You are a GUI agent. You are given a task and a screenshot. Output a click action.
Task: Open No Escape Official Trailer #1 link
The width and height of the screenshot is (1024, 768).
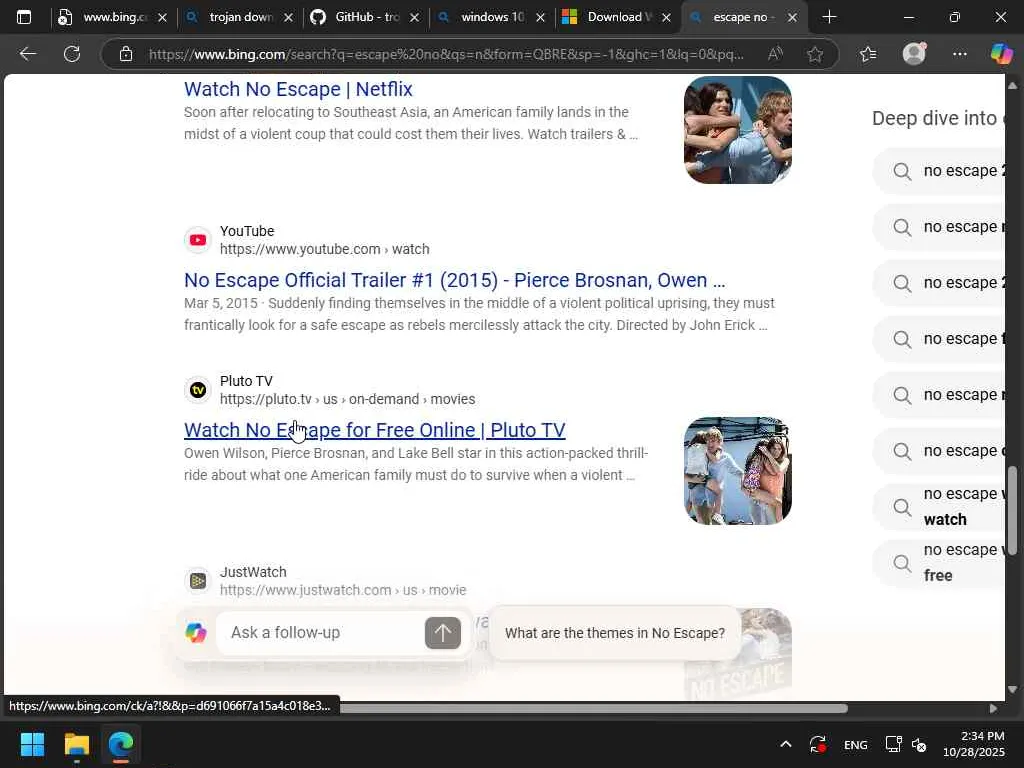(x=455, y=280)
